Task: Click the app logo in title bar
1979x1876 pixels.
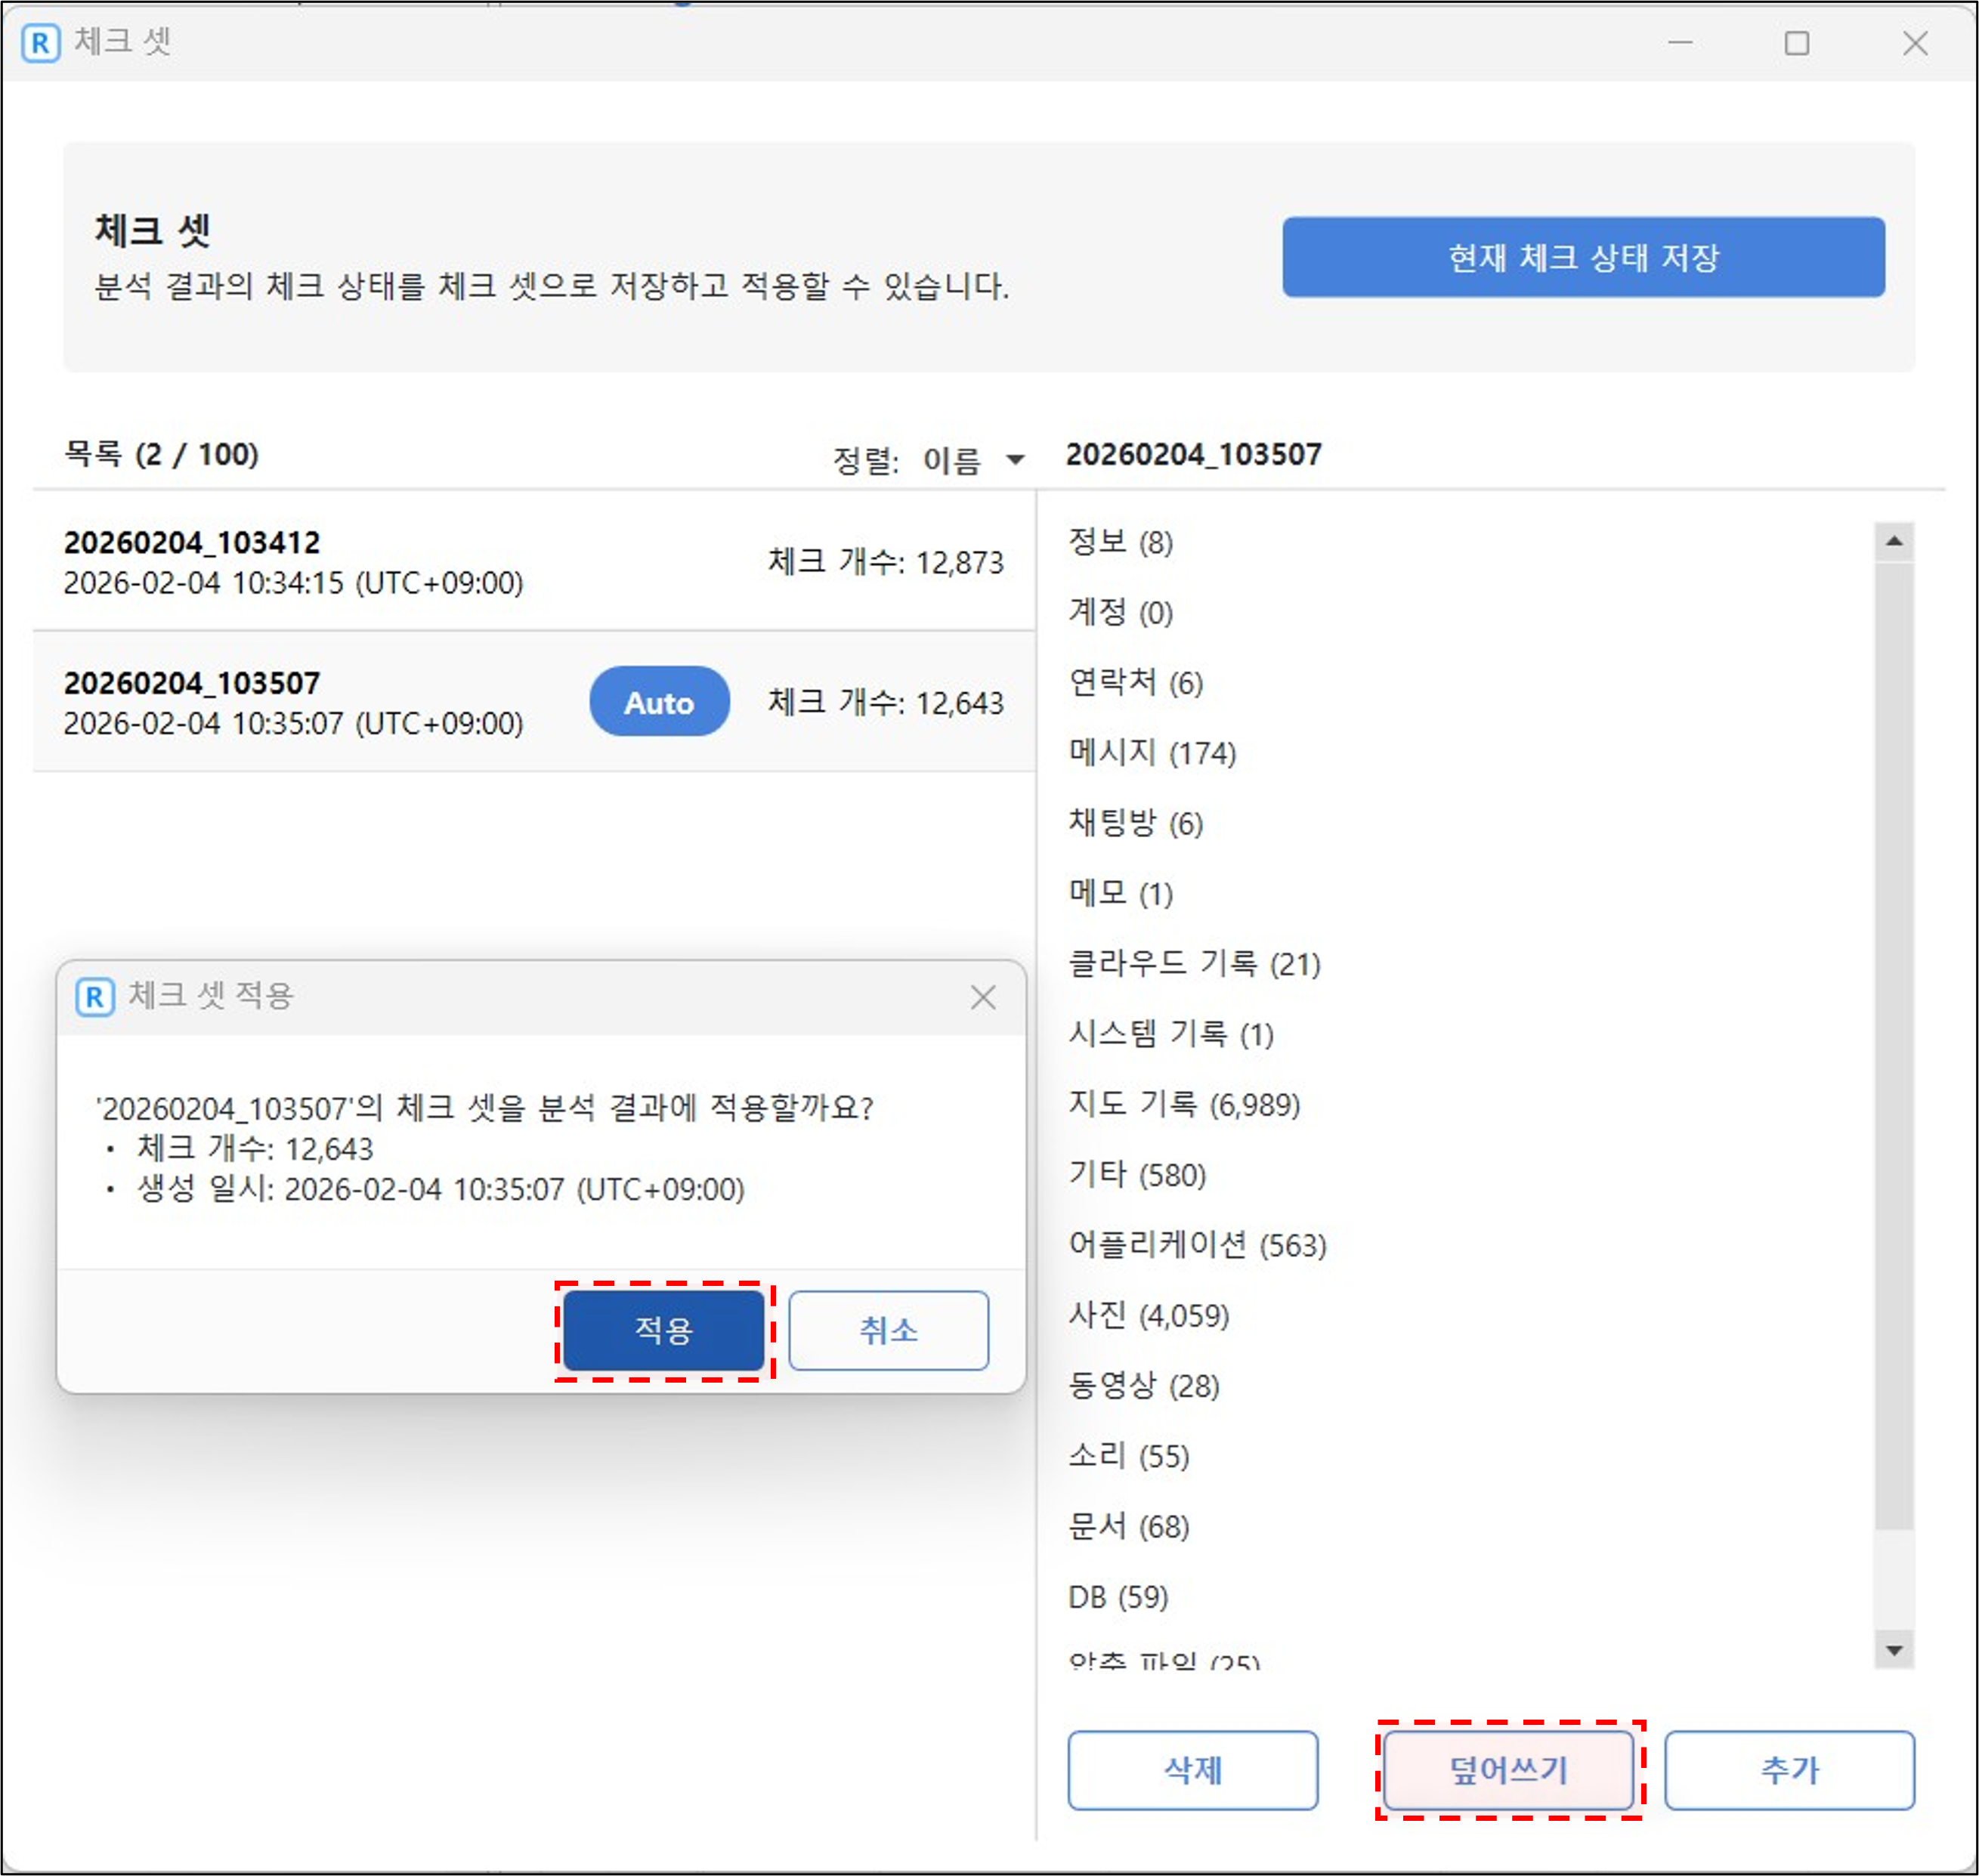Action: coord(41,43)
